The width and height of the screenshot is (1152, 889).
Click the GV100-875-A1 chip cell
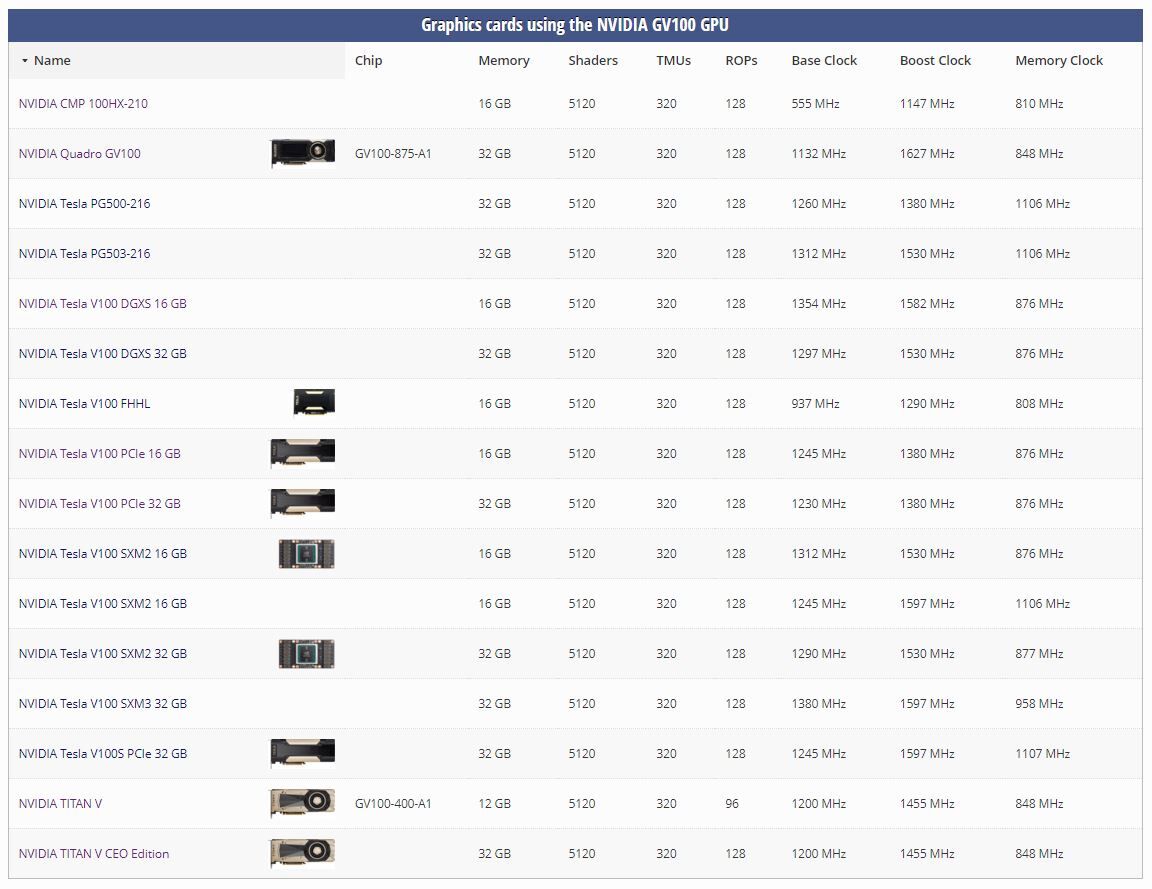pos(392,154)
